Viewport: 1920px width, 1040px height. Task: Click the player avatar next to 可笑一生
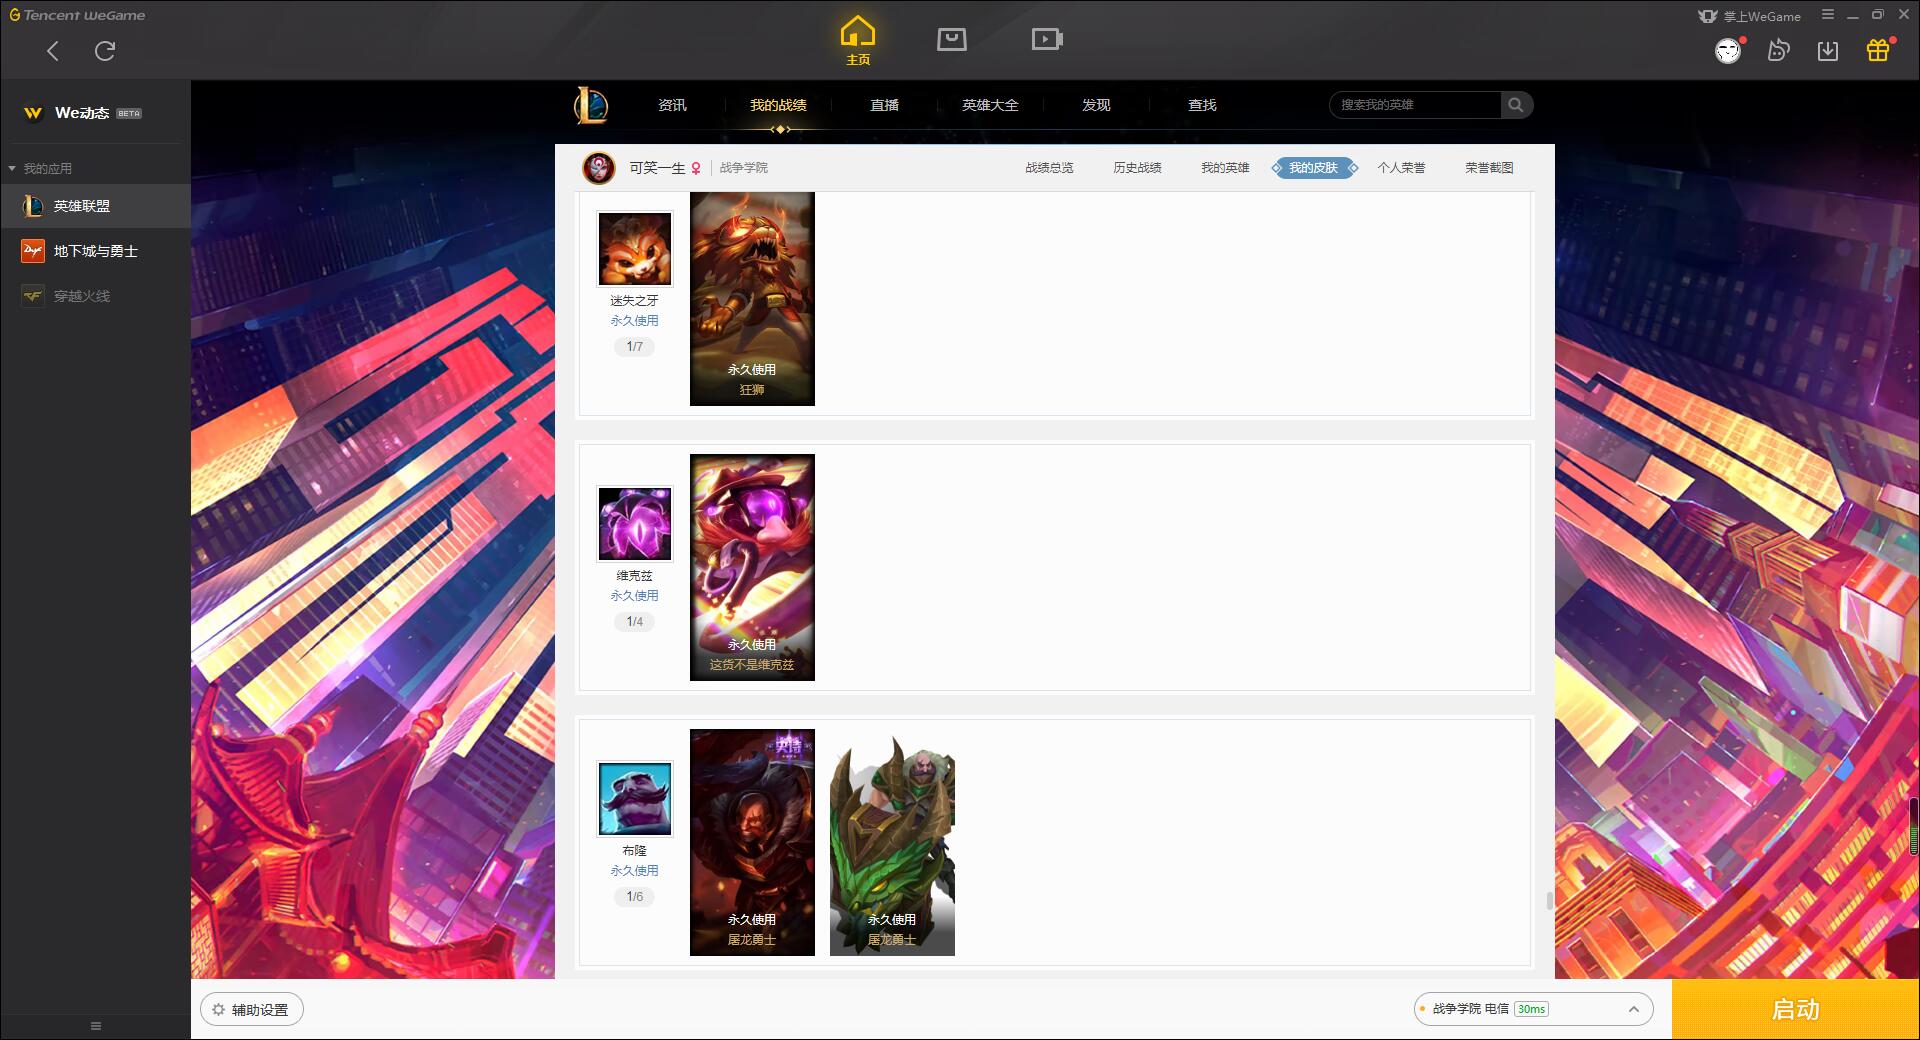coord(599,168)
